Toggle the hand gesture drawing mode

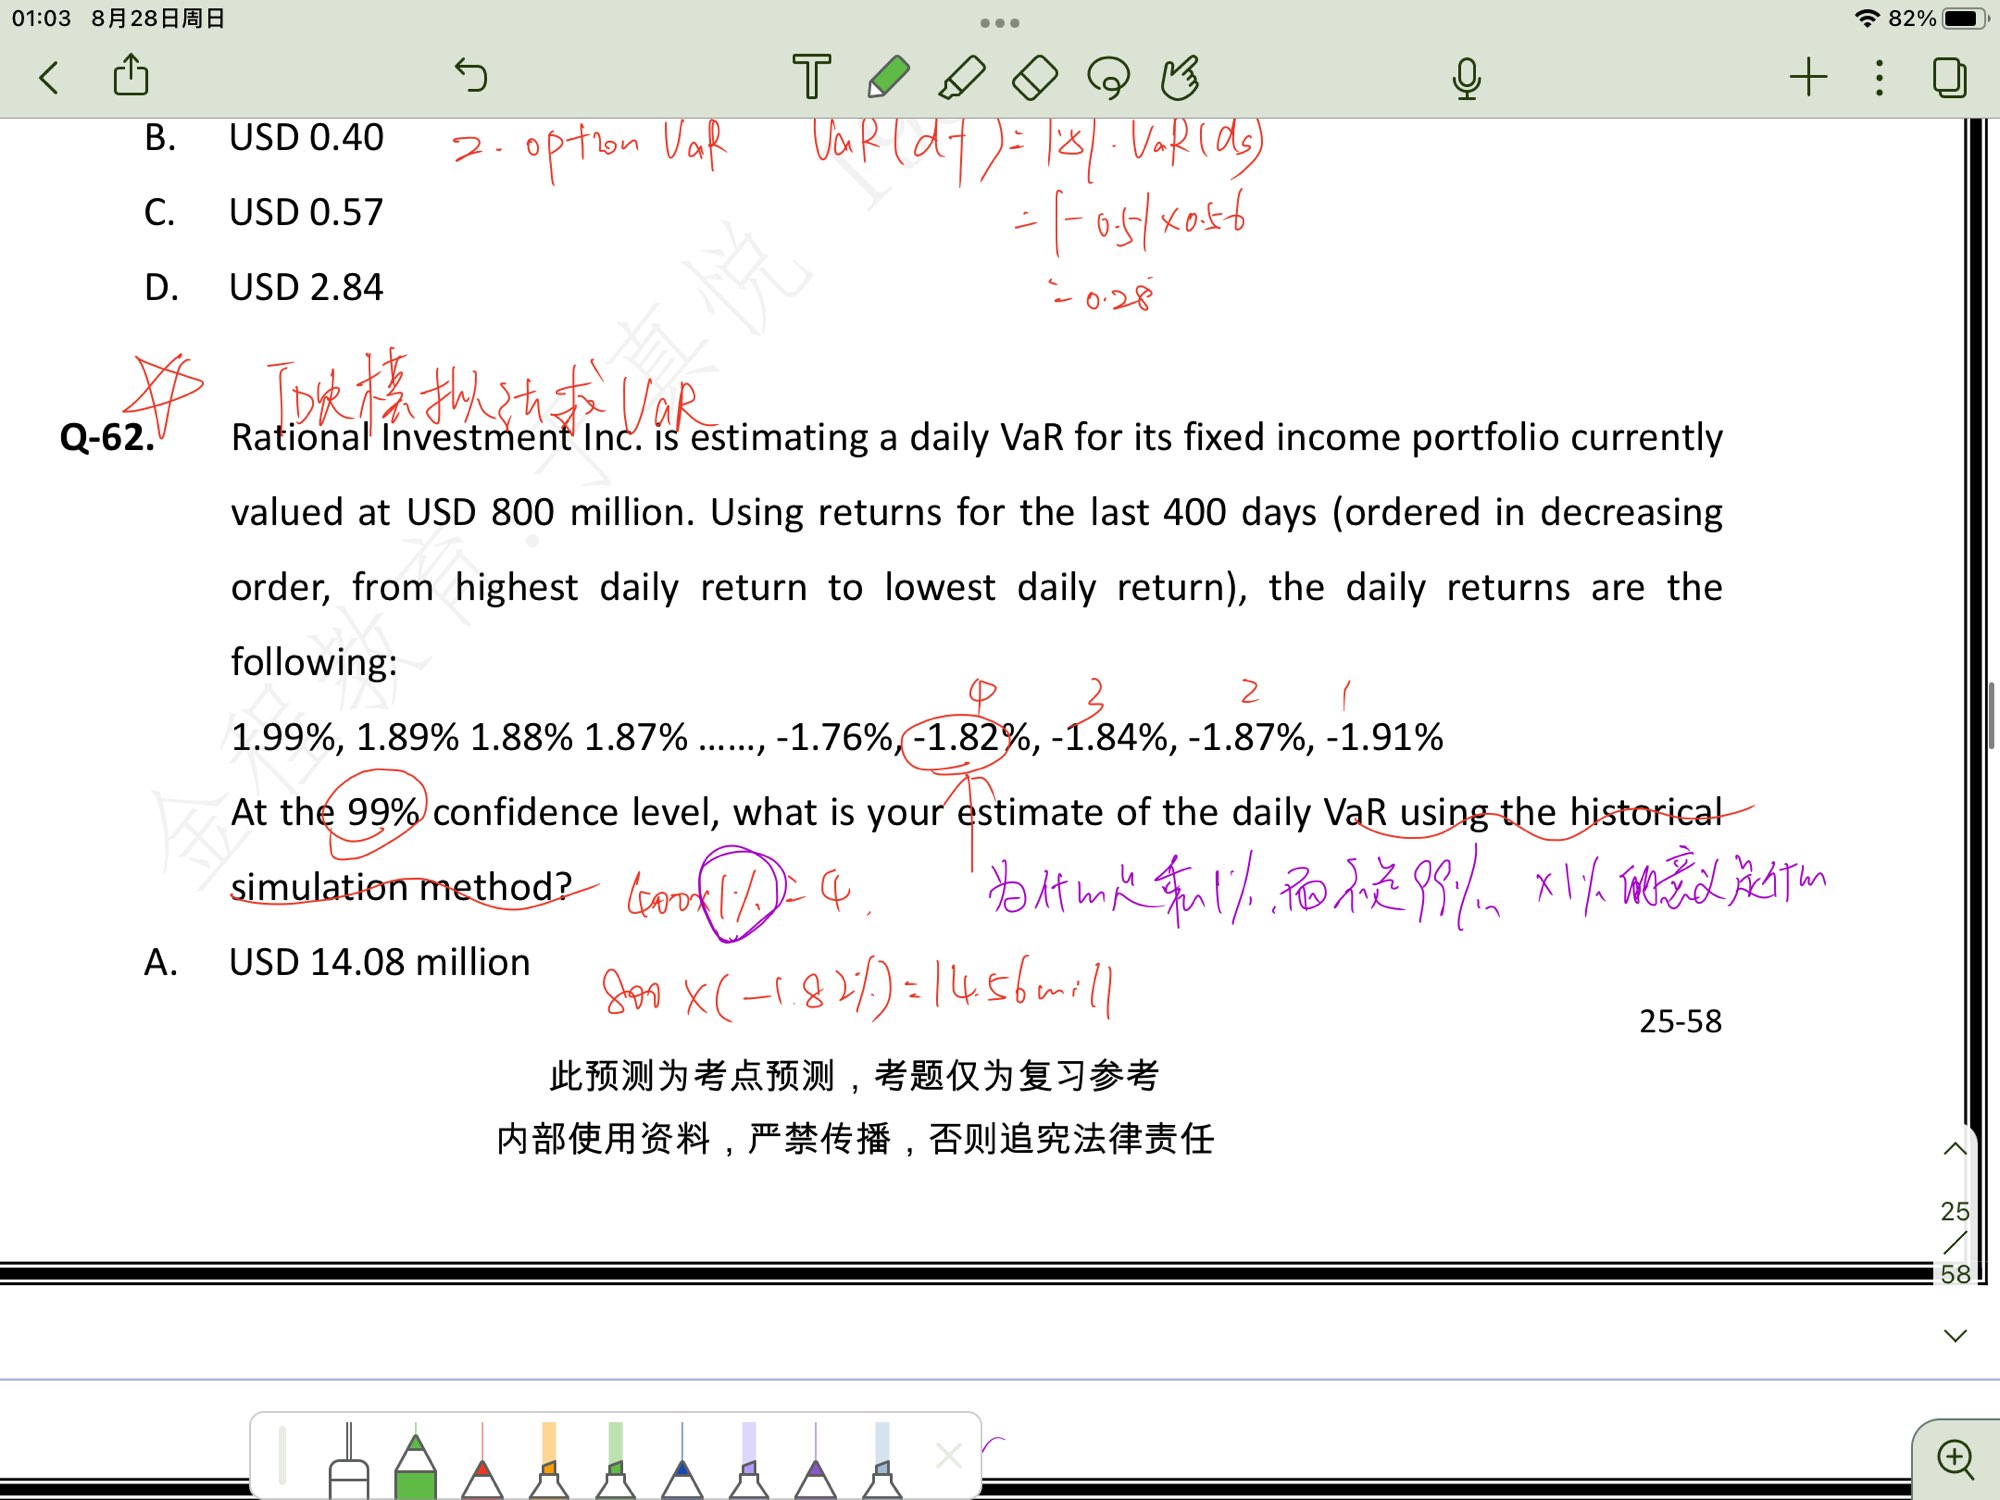pyautogui.click(x=1181, y=77)
